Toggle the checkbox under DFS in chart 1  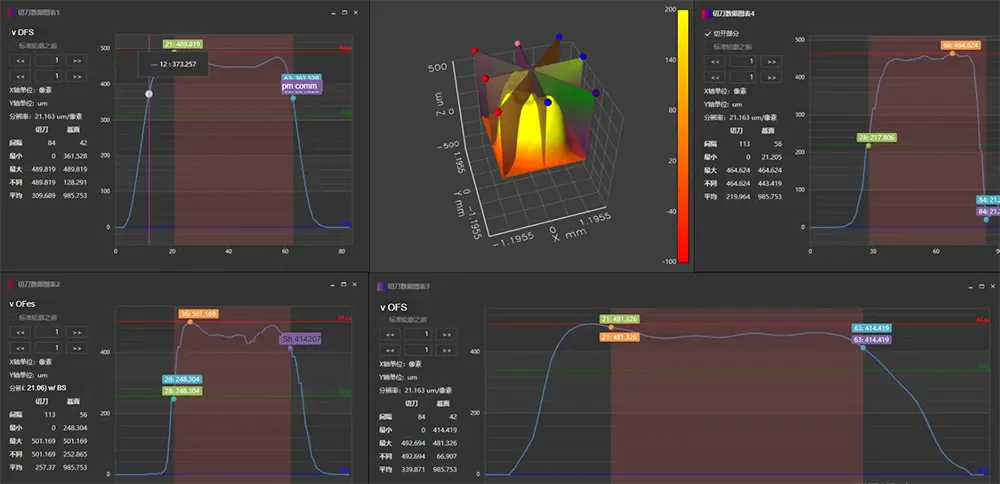click(x=14, y=47)
